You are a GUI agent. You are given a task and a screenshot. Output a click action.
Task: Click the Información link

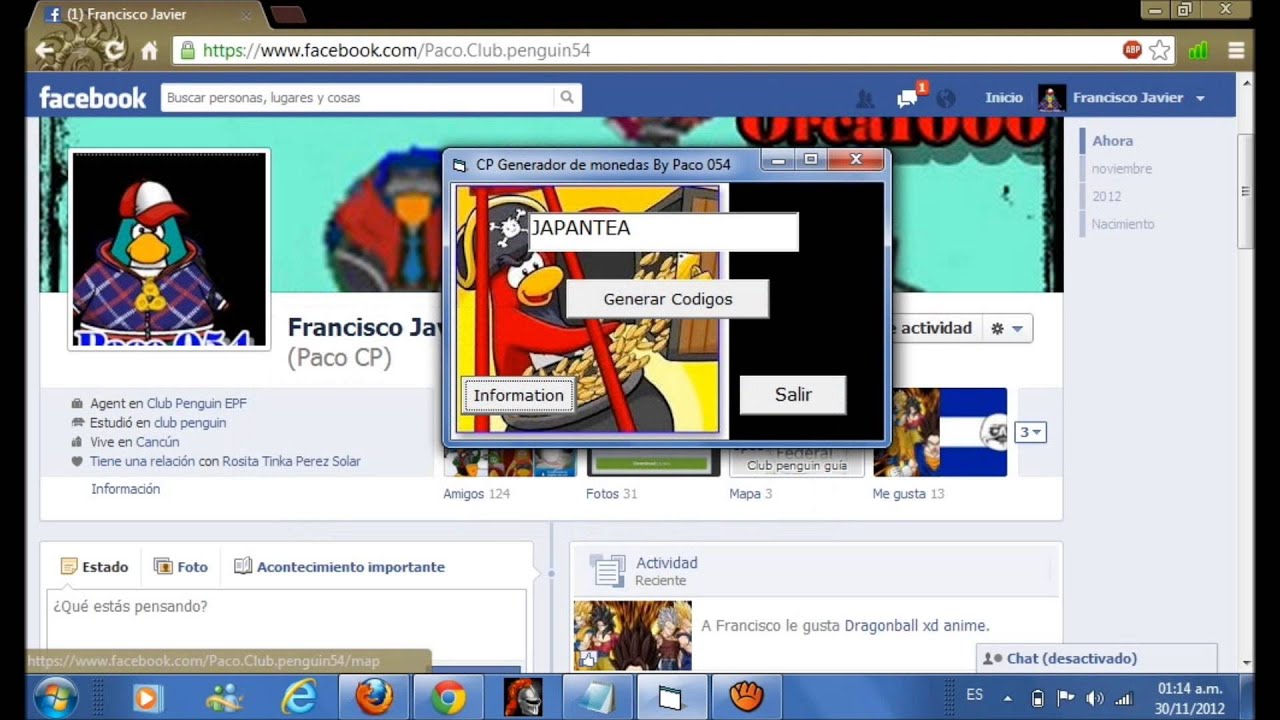coord(125,489)
